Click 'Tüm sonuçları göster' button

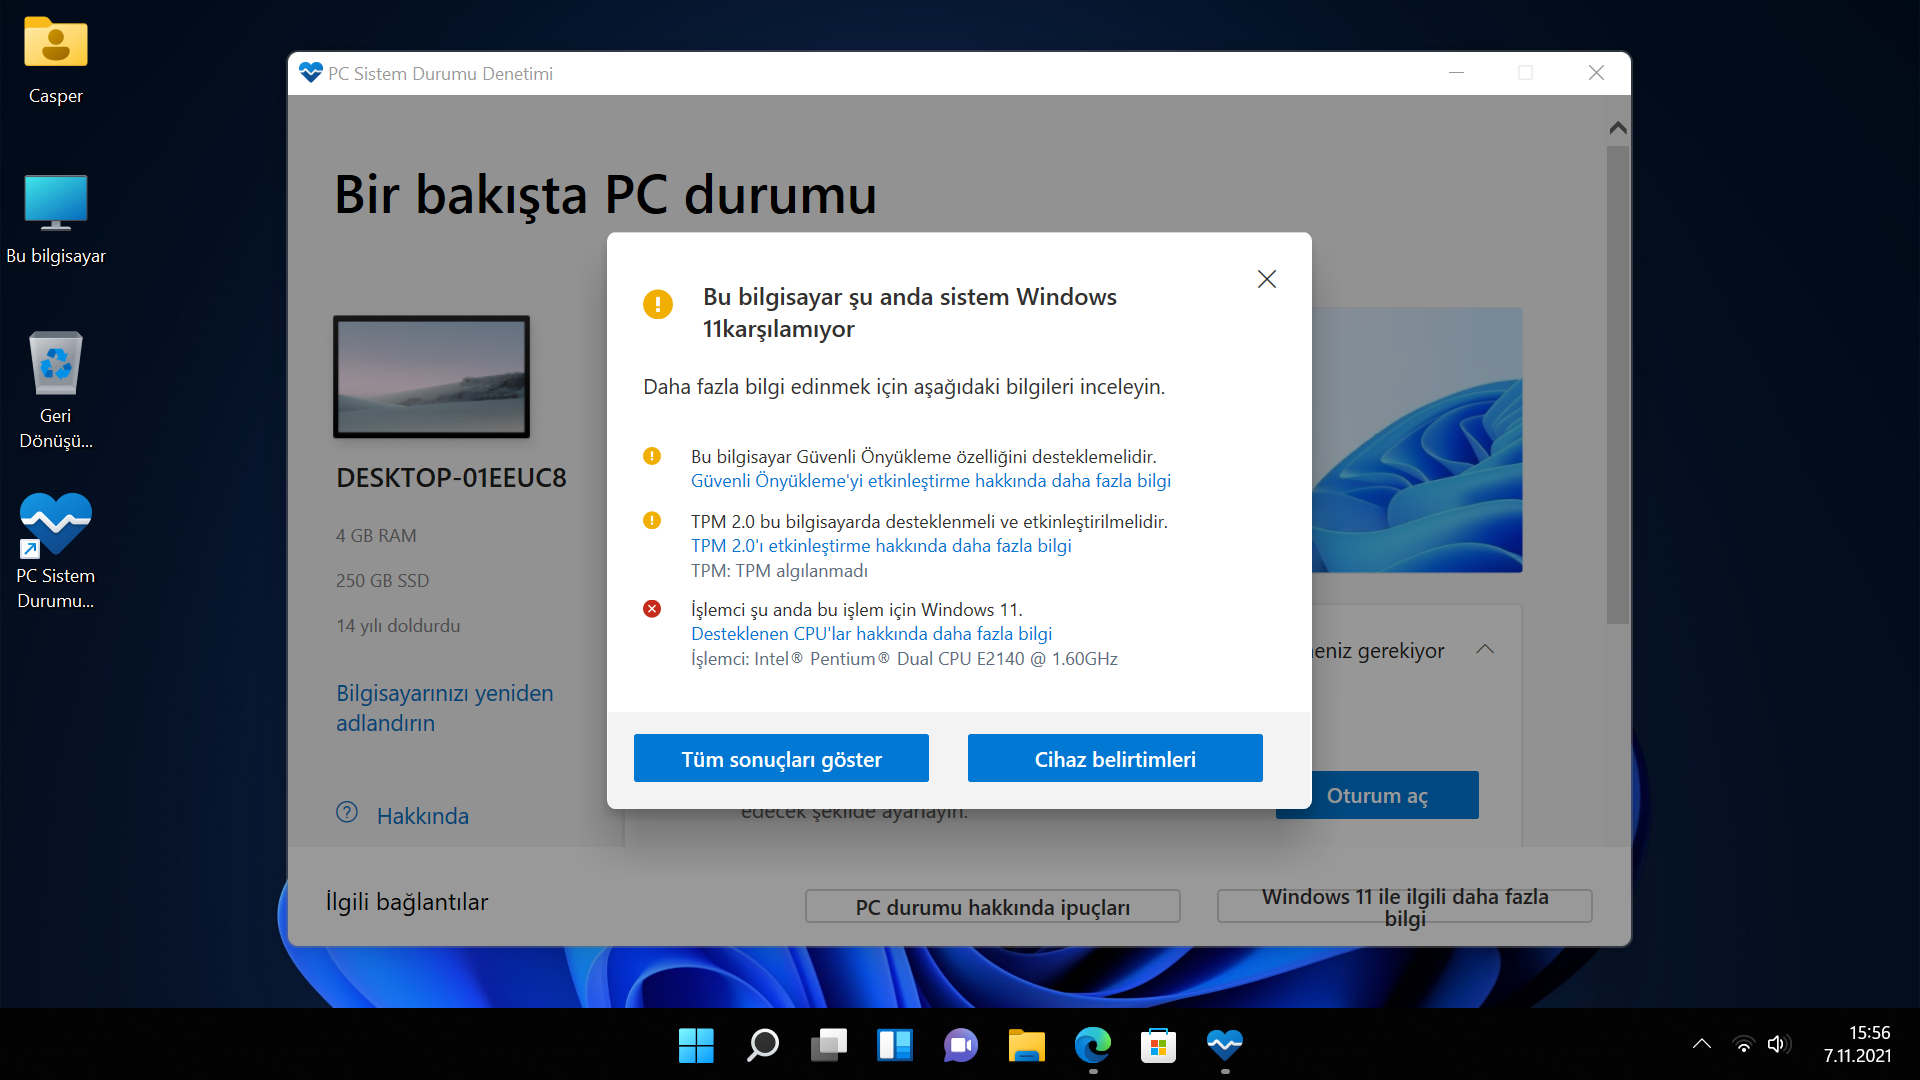pyautogui.click(x=781, y=759)
